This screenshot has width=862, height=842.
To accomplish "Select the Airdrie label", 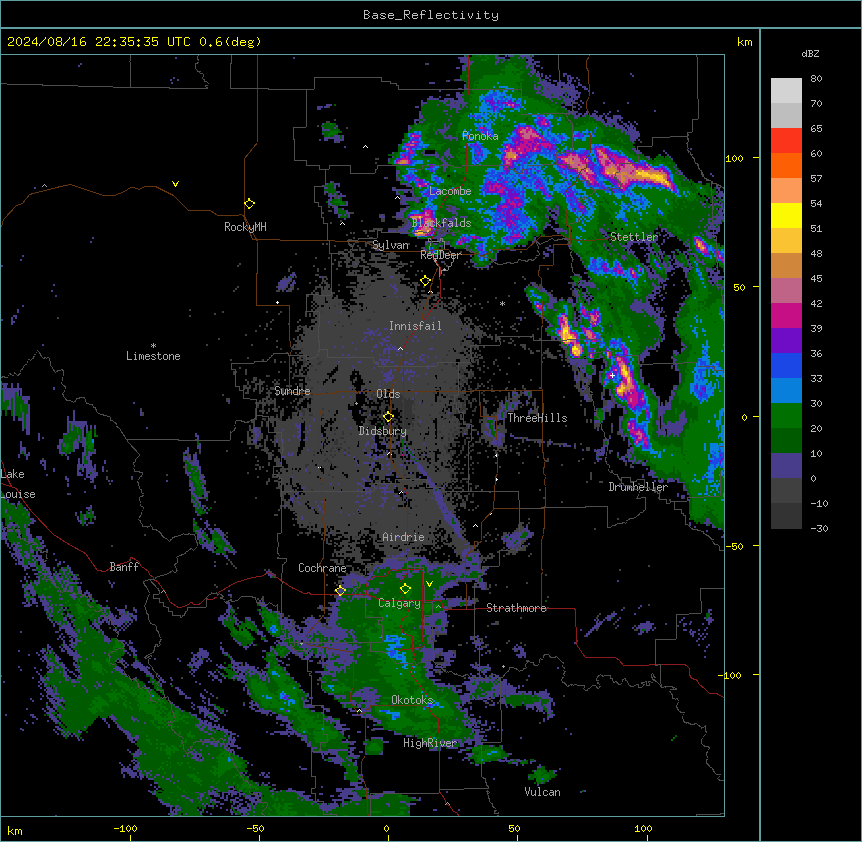I will click(x=403, y=537).
